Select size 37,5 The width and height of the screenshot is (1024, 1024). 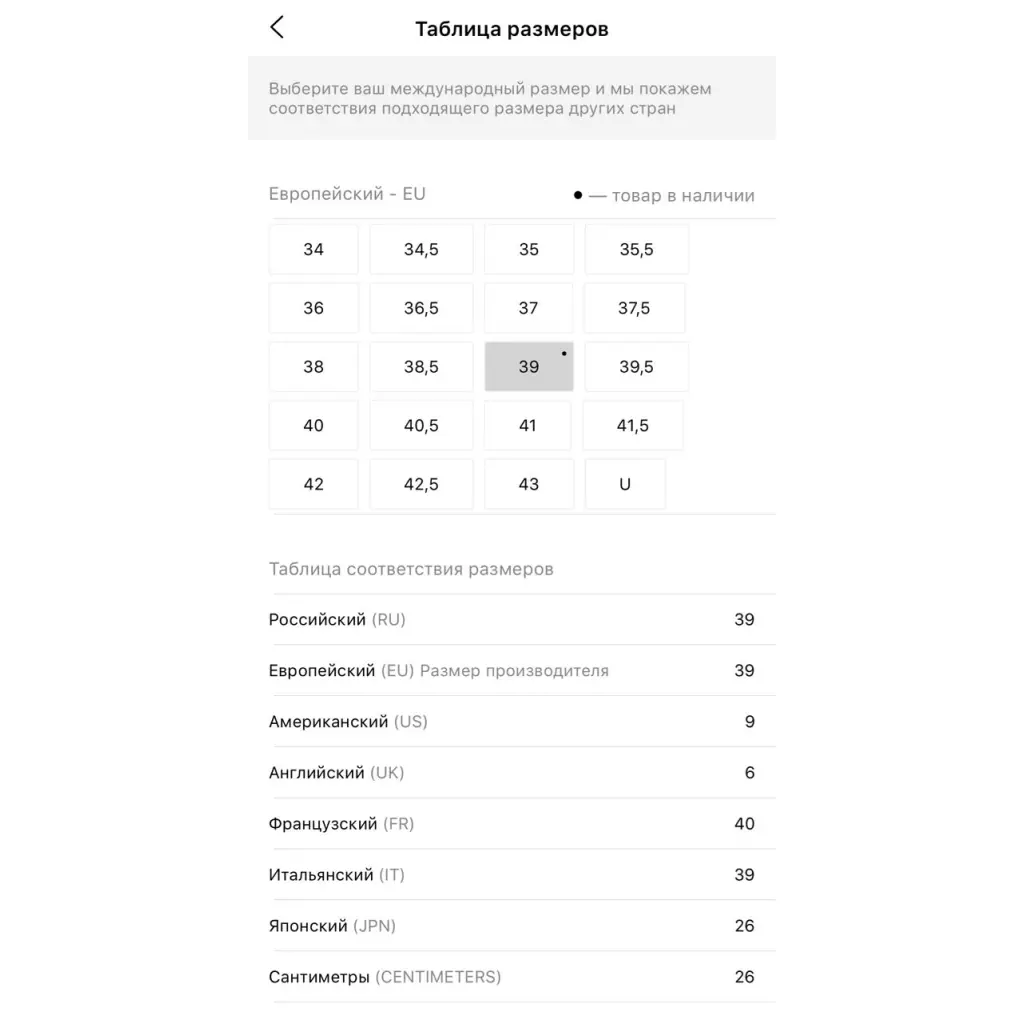(634, 308)
